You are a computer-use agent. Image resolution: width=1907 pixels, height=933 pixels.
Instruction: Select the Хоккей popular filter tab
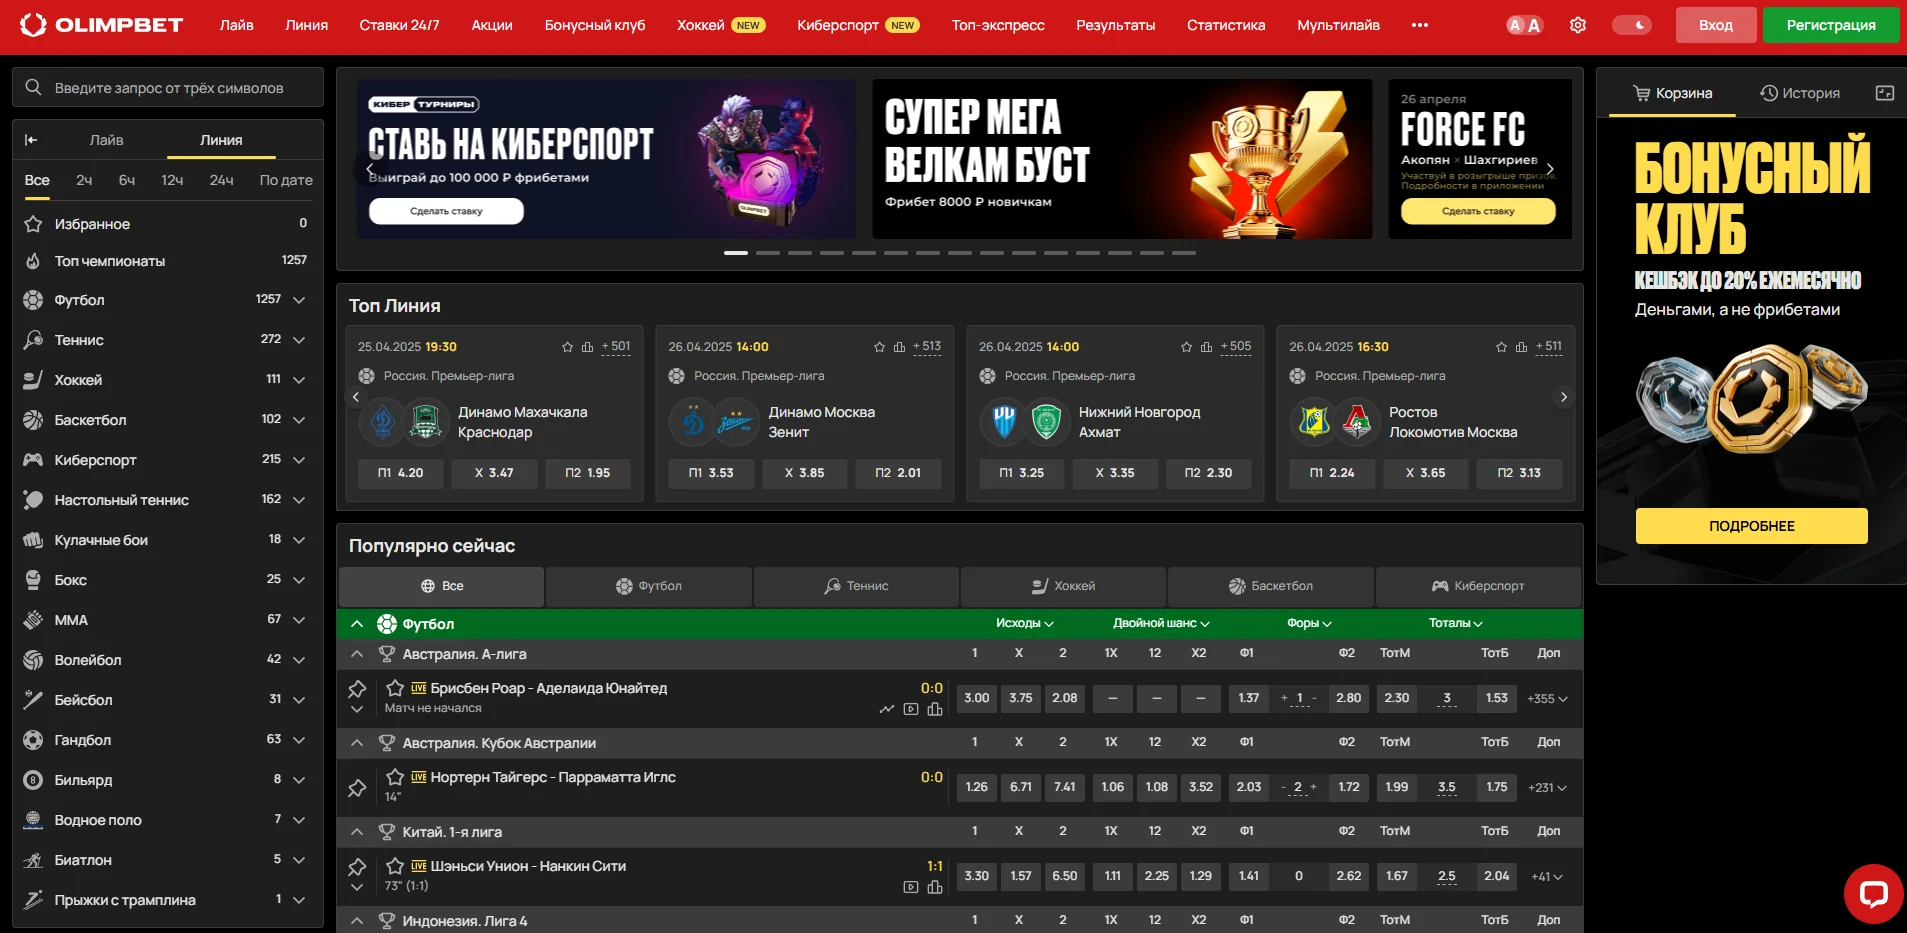pyautogui.click(x=1063, y=586)
